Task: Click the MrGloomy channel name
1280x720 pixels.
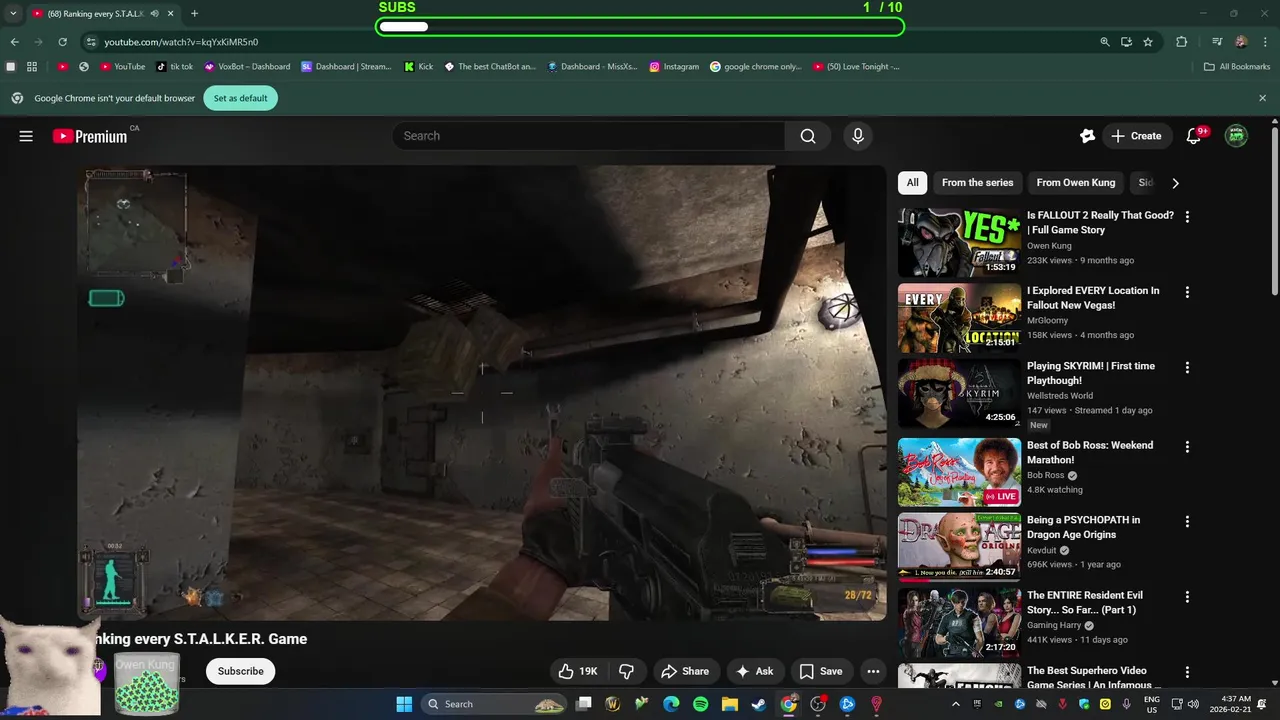Action: click(x=1047, y=321)
